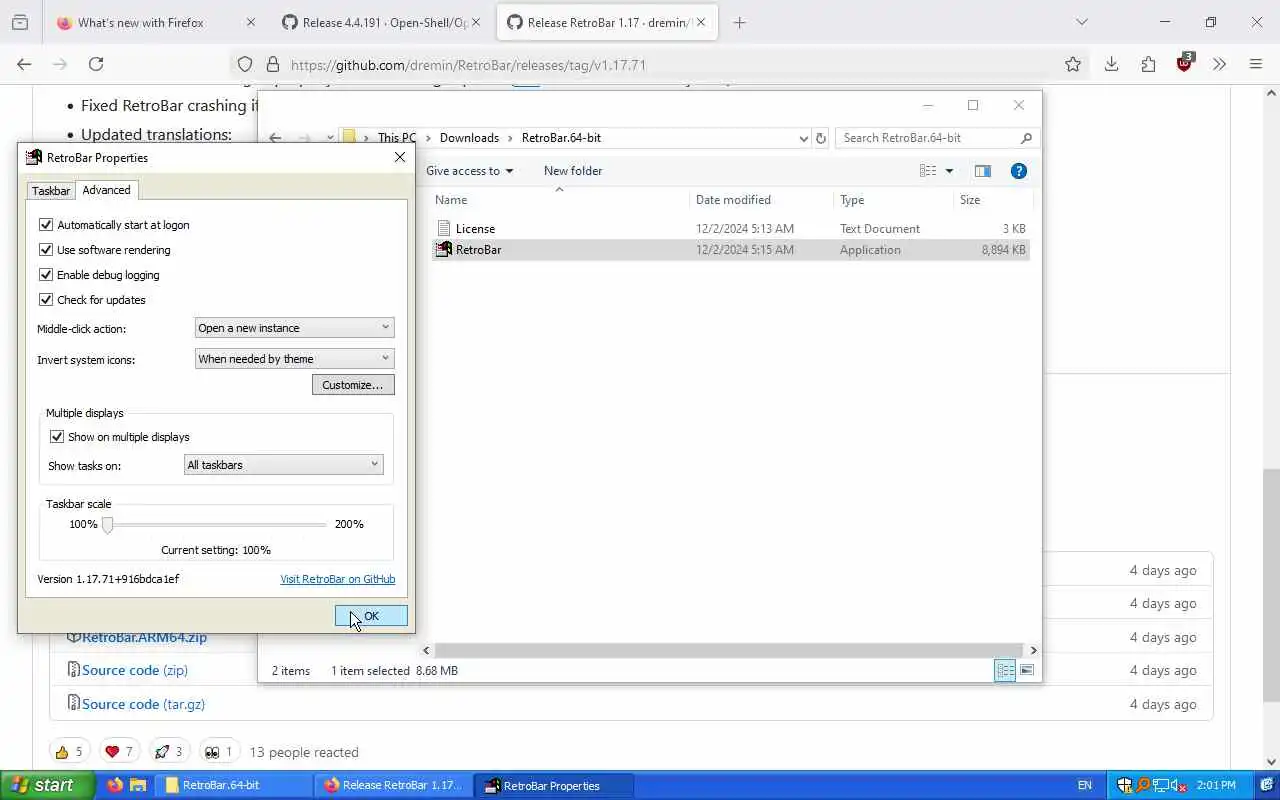
Task: Open Firefox tab overview icon
Action: [20, 22]
